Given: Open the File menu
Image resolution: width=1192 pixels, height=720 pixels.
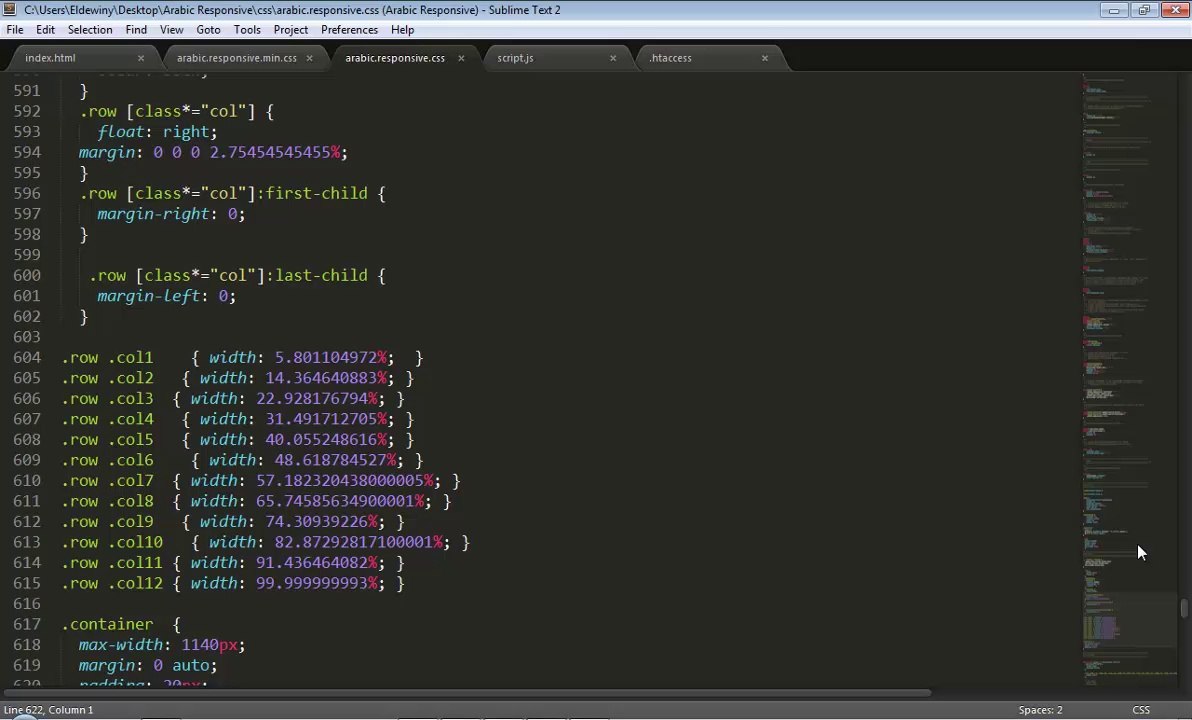Looking at the screenshot, I should click(14, 30).
